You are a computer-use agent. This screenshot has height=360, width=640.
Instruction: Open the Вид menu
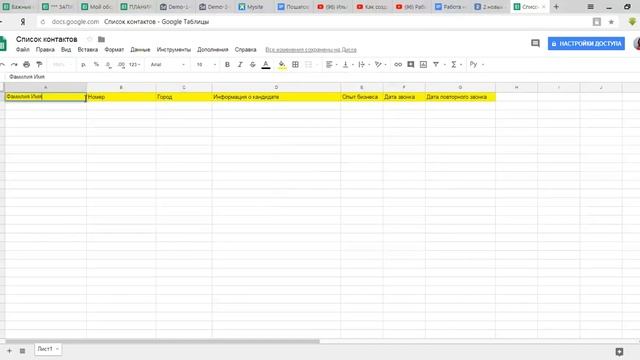[66, 49]
